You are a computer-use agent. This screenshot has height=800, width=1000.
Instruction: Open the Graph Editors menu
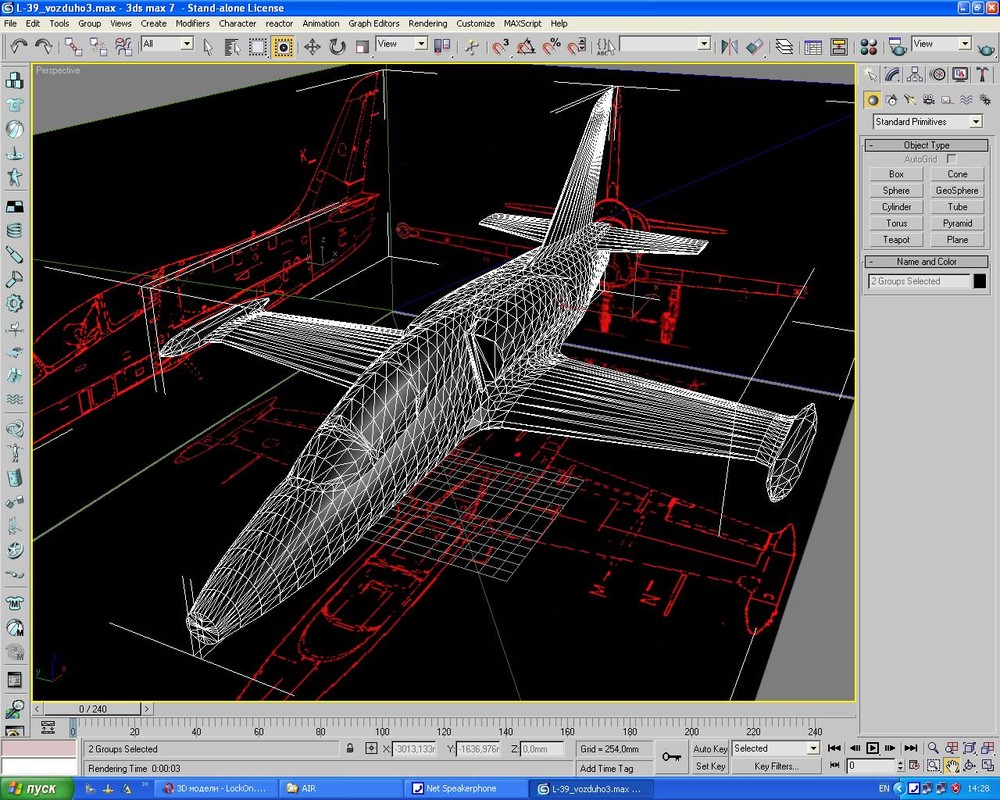coord(373,23)
